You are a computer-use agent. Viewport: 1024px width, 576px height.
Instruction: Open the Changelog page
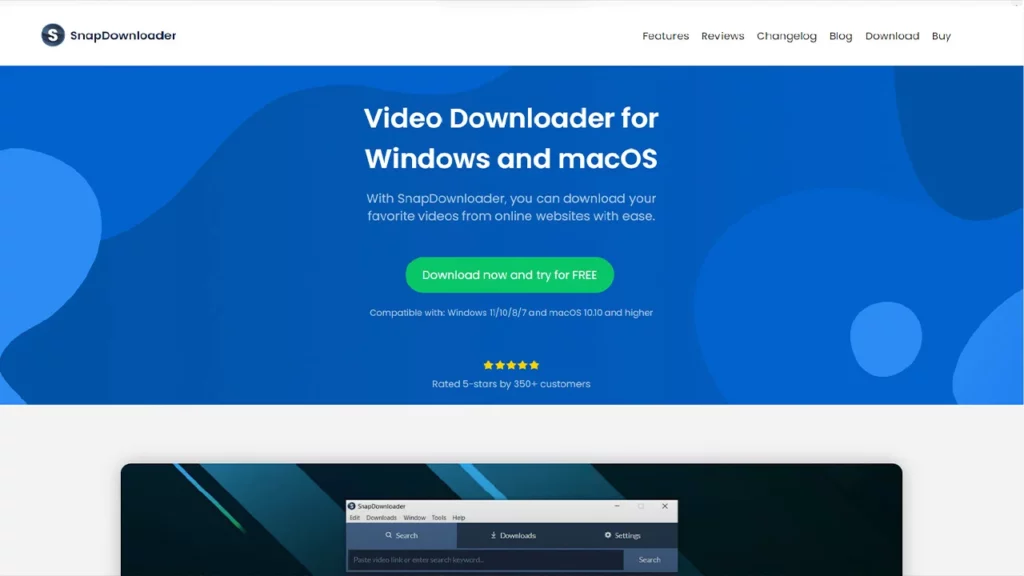click(x=786, y=36)
